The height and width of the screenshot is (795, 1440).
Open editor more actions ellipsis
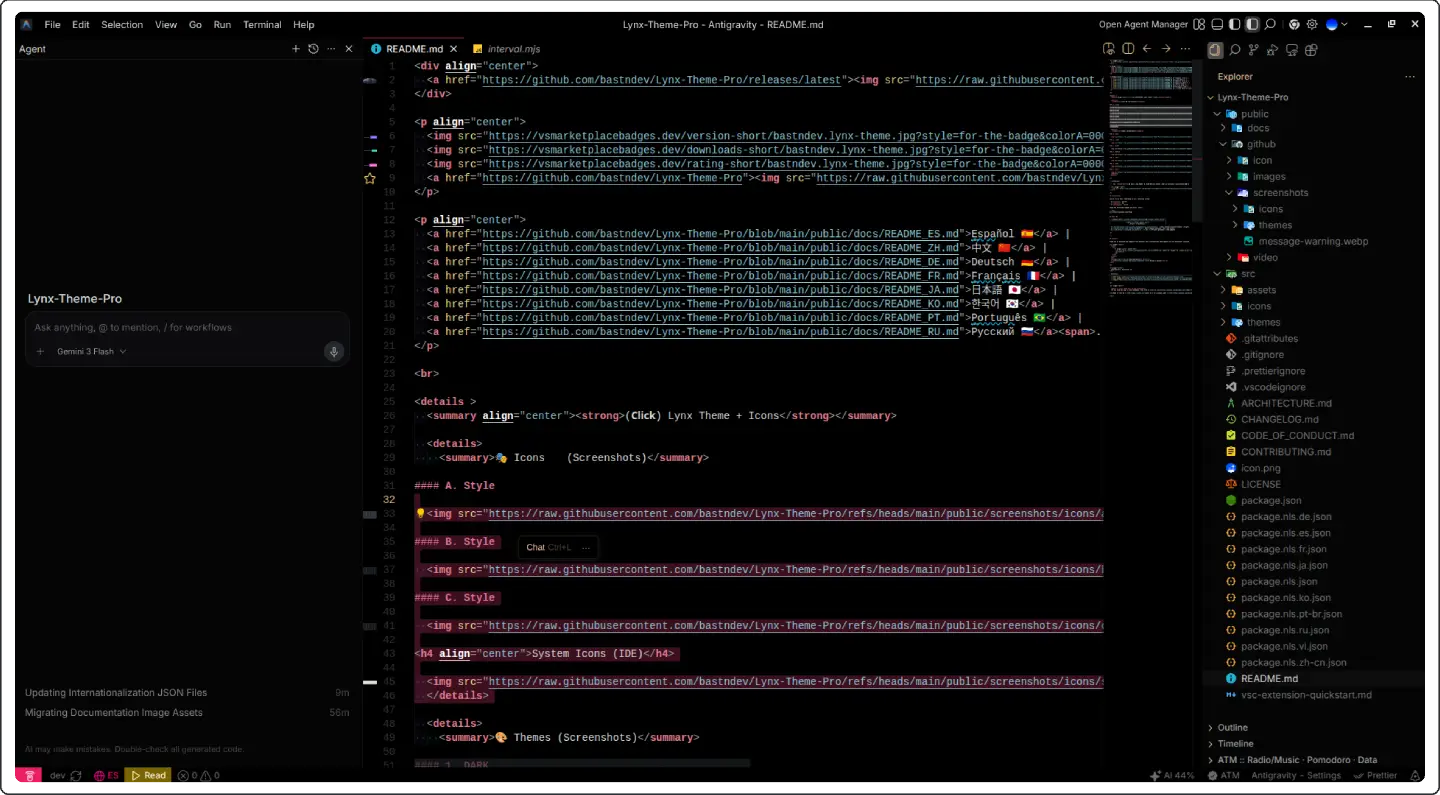coord(1185,48)
